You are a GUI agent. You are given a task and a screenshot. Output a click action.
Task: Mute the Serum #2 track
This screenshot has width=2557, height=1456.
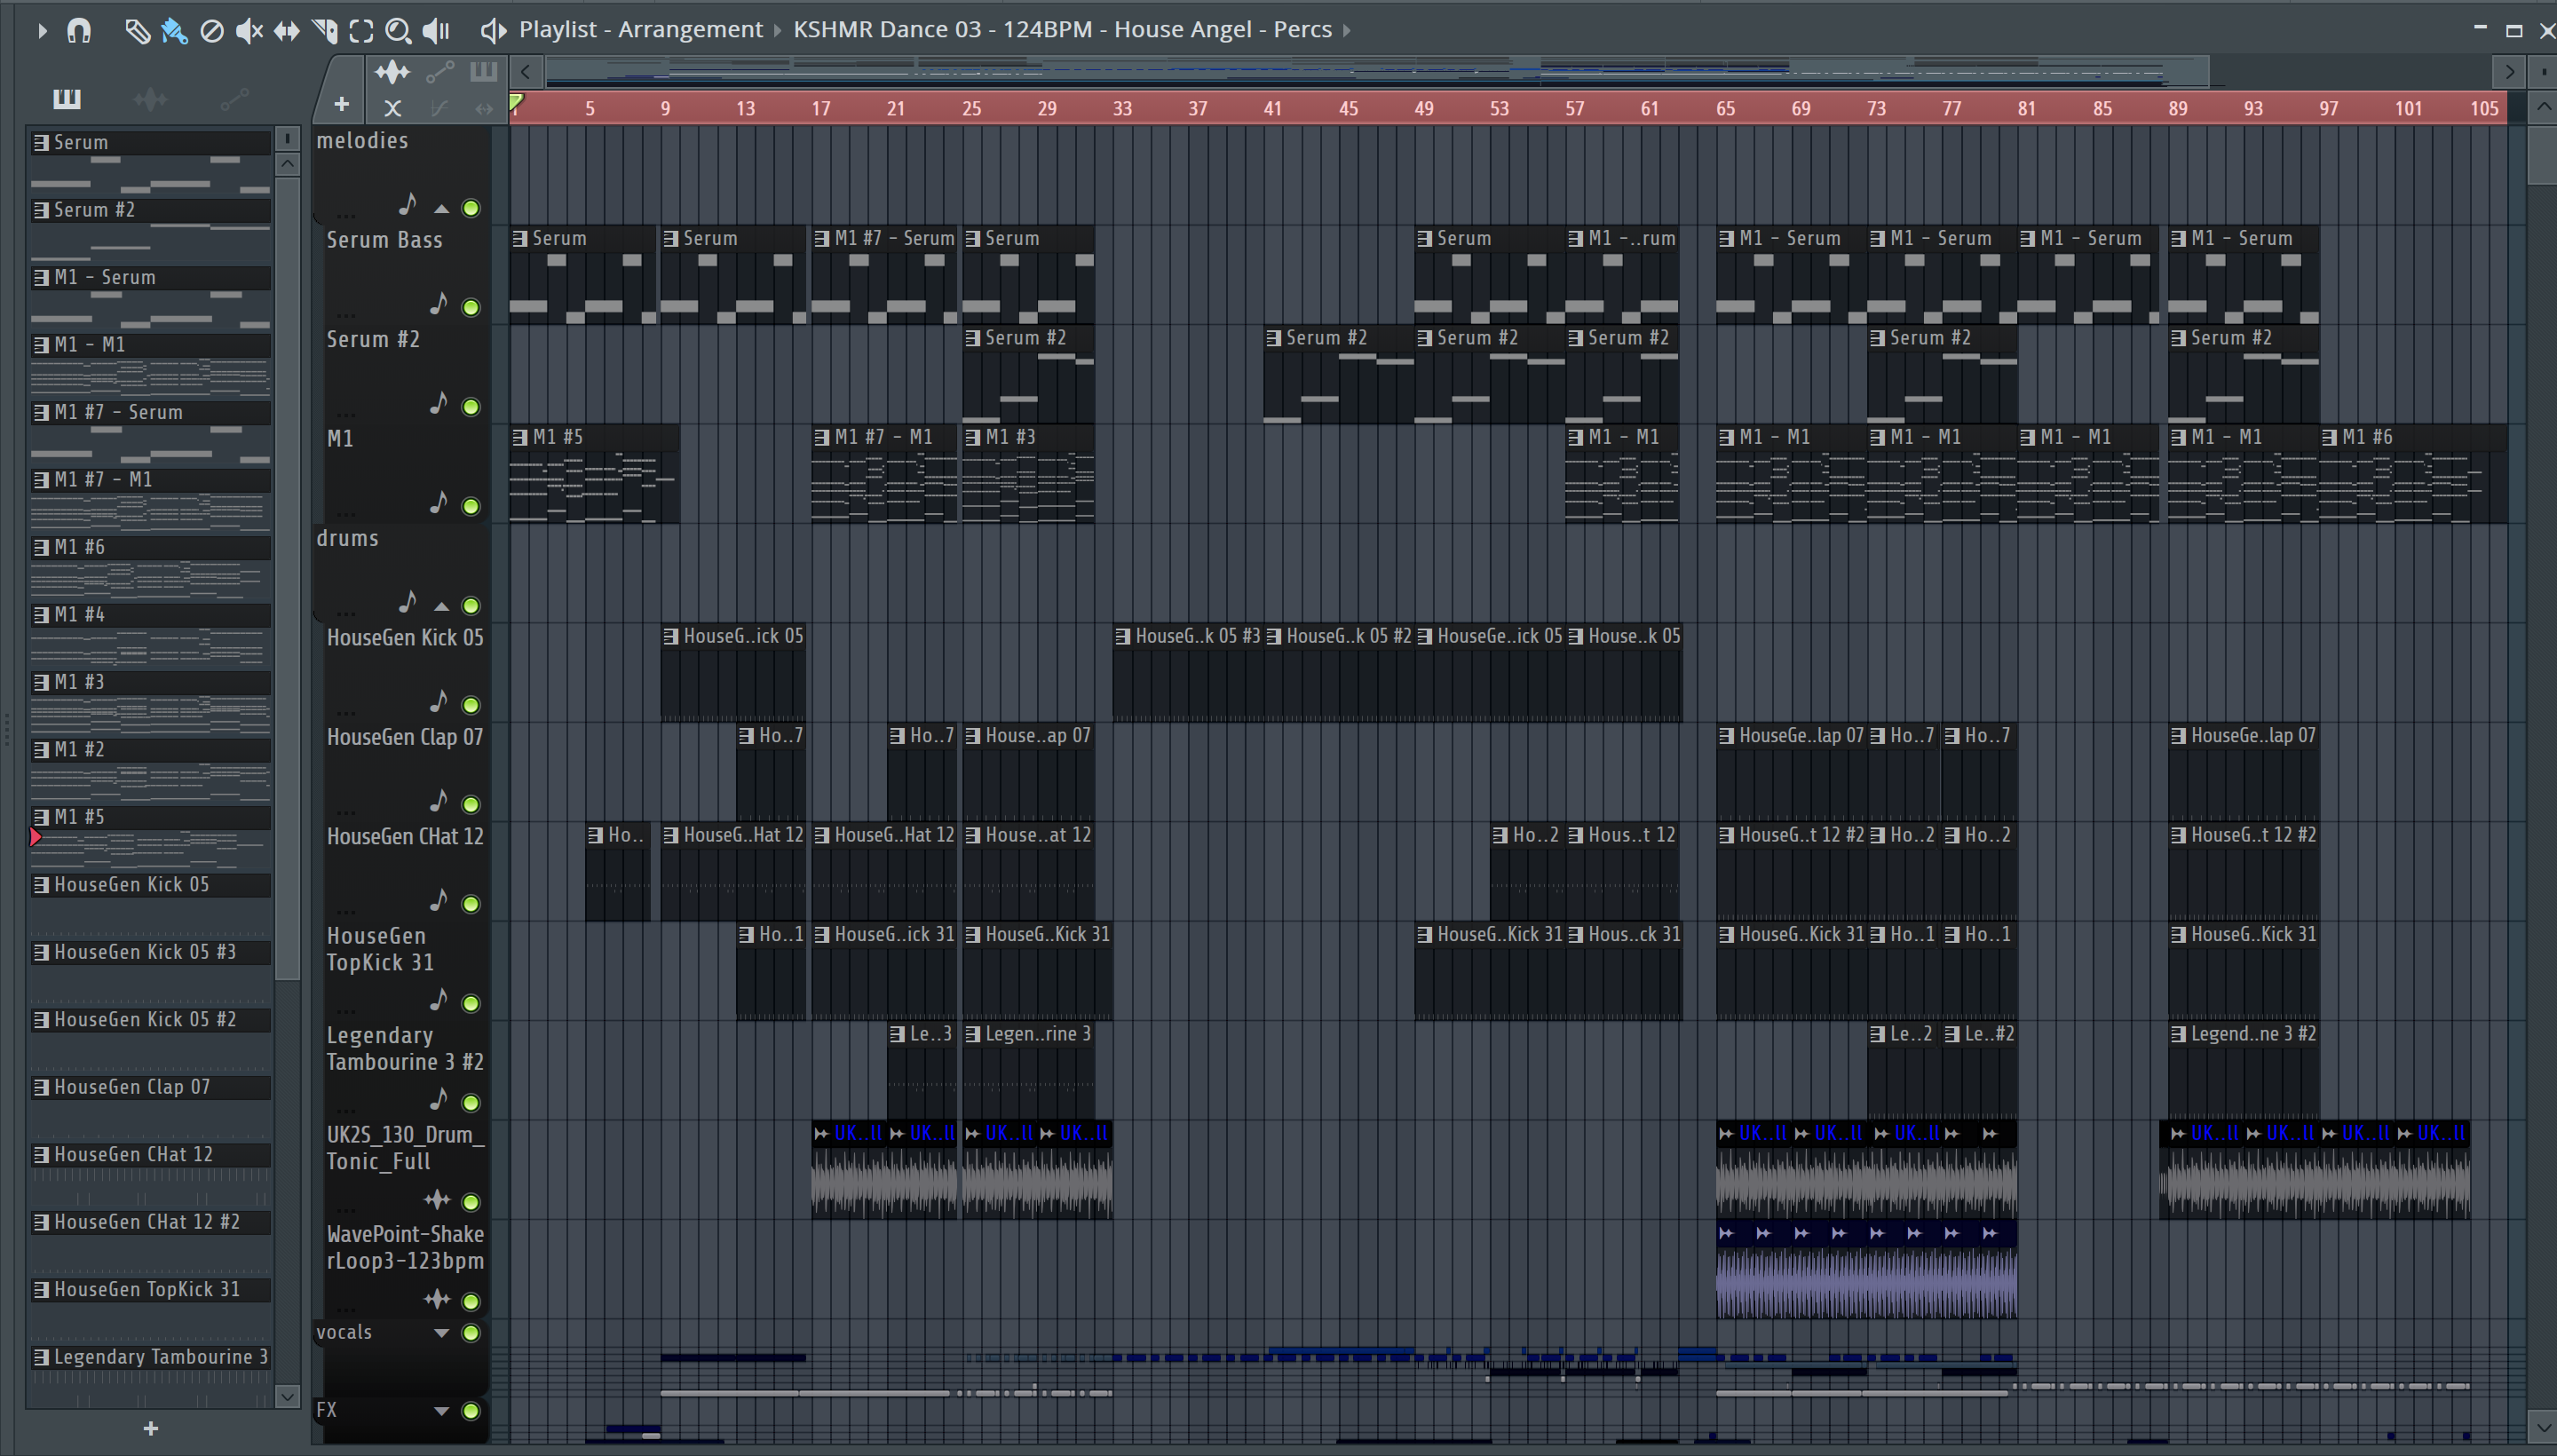click(x=471, y=407)
